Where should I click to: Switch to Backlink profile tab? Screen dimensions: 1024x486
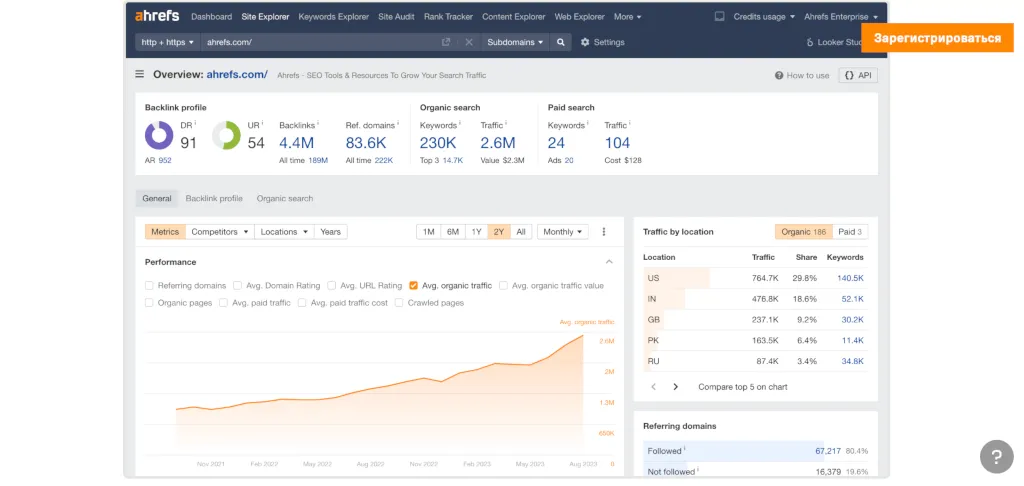pyautogui.click(x=214, y=199)
